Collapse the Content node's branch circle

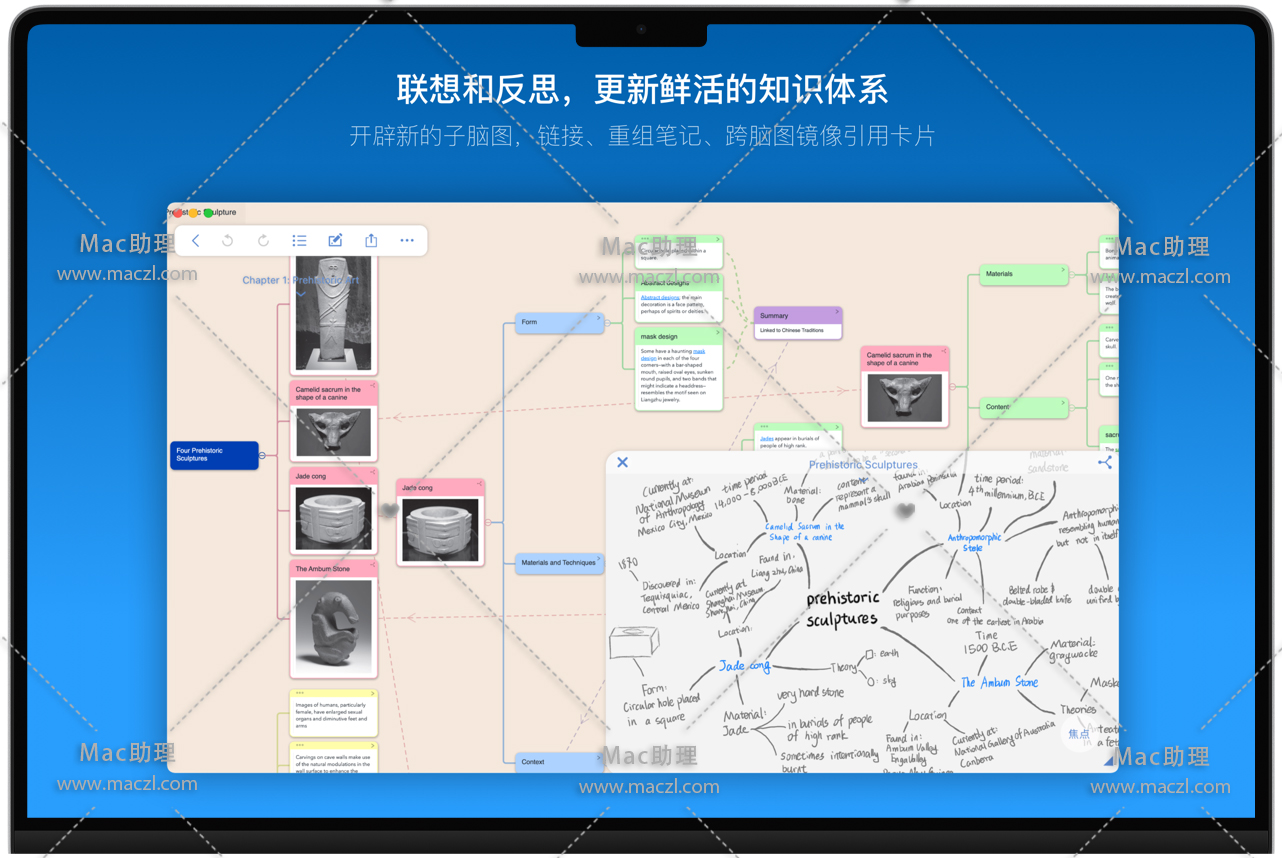click(x=1072, y=407)
